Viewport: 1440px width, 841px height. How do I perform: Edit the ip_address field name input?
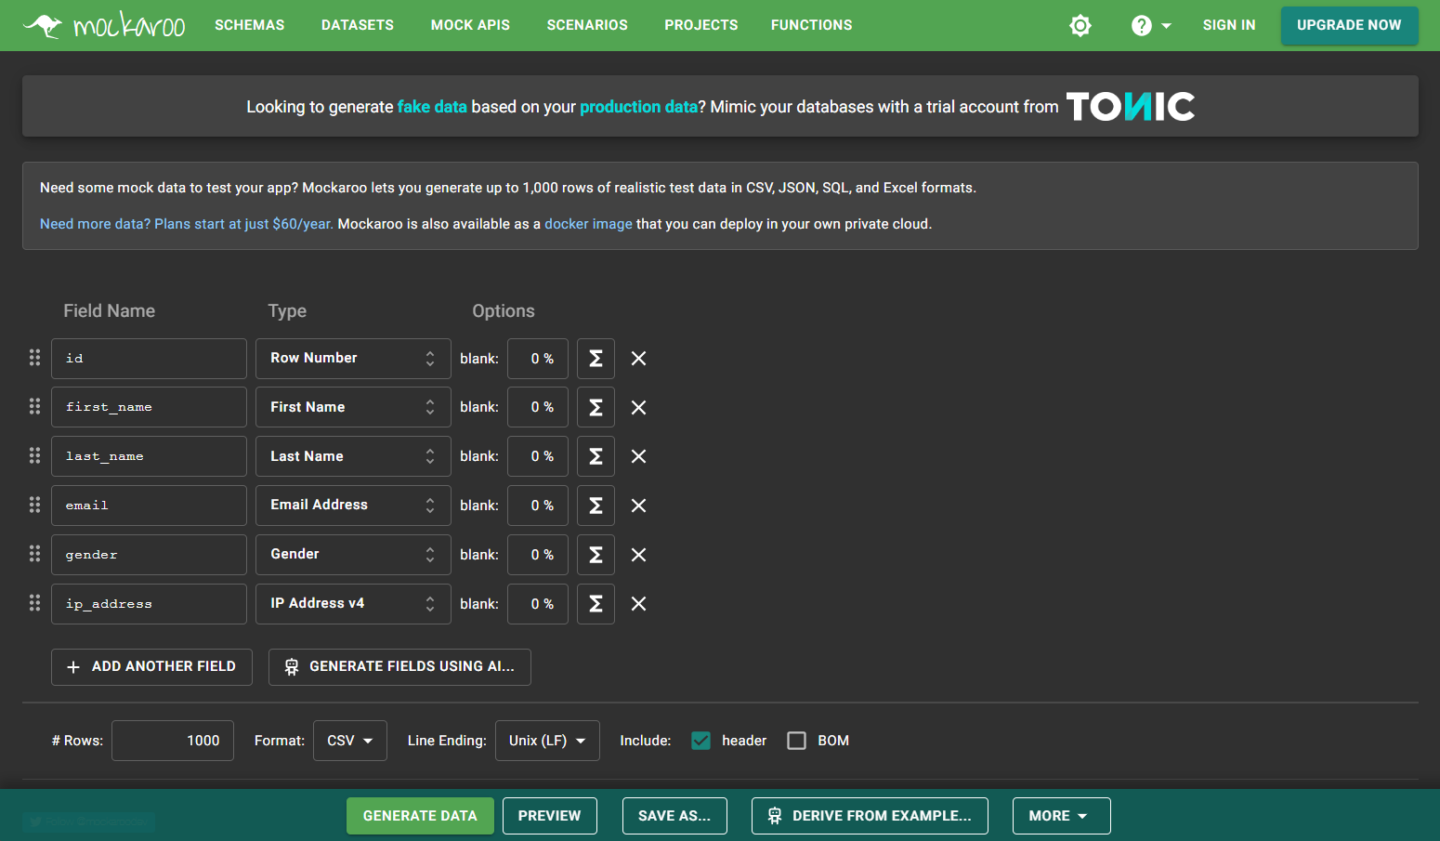[x=149, y=603]
